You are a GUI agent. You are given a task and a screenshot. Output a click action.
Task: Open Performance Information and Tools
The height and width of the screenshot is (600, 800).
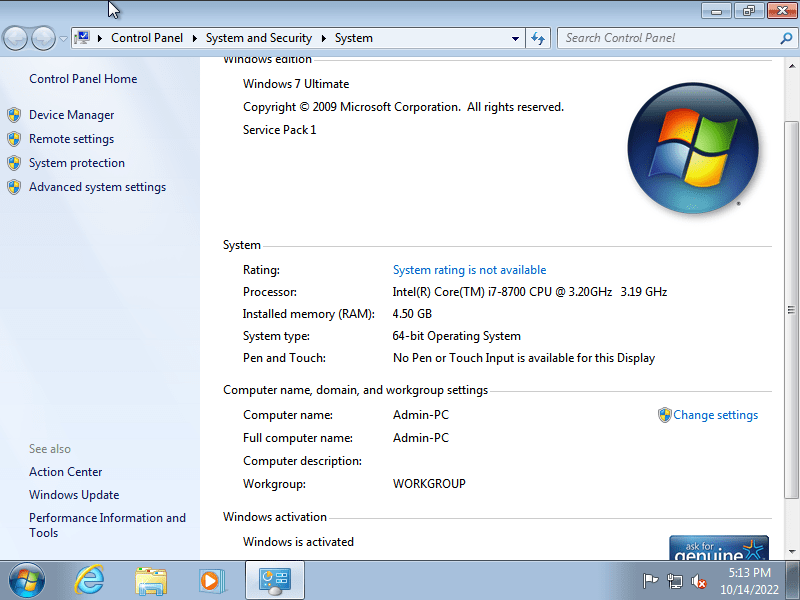[107, 525]
